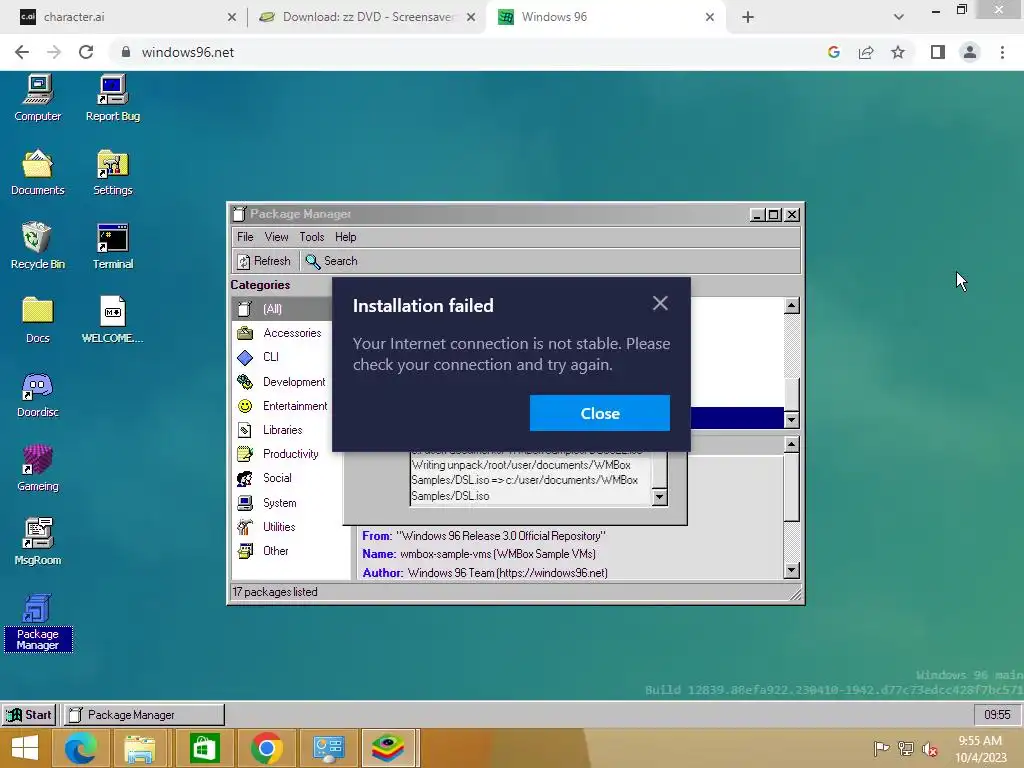Click the tab search dropdown arrow
The width and height of the screenshot is (1024, 768).
[x=899, y=17]
